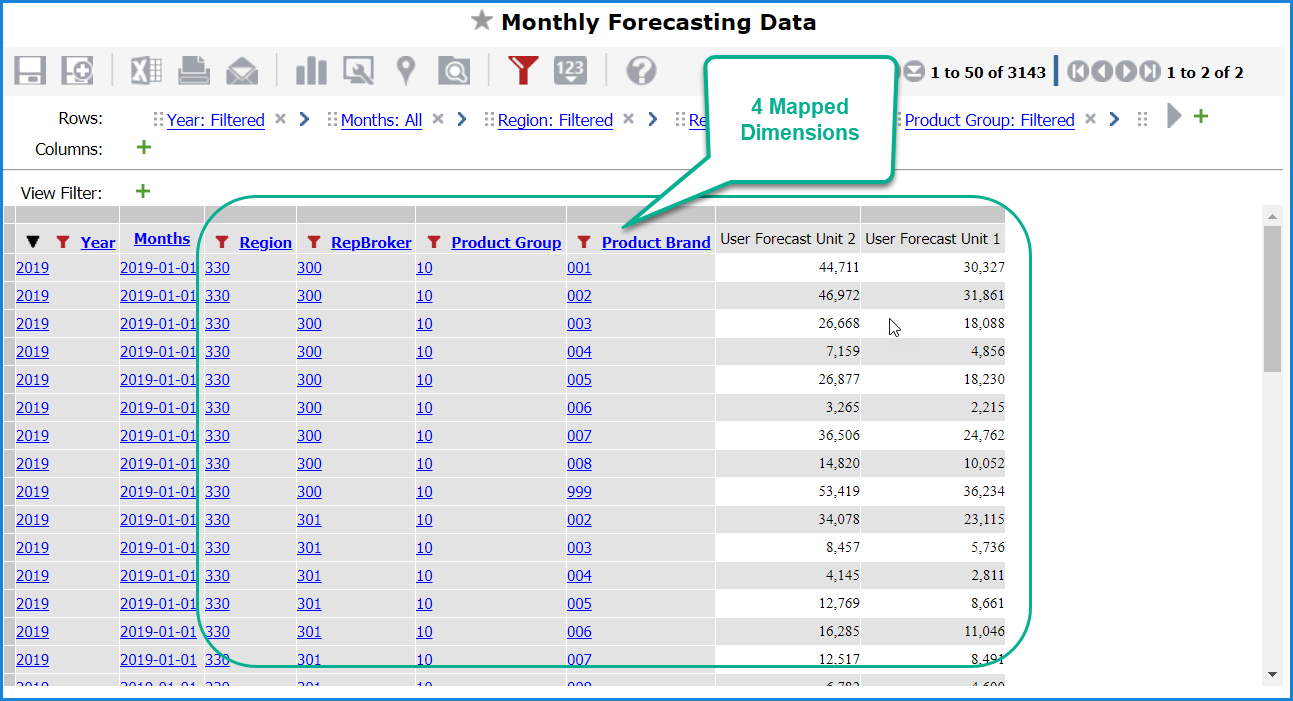Click the black sort triangle by Year
This screenshot has height=701, width=1293.
[34, 242]
